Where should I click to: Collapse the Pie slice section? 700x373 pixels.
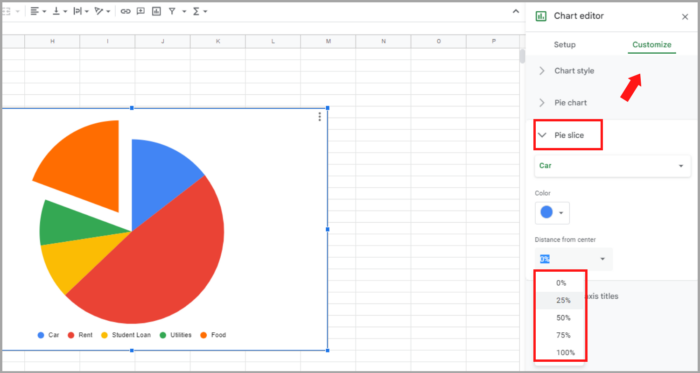pyautogui.click(x=568, y=135)
